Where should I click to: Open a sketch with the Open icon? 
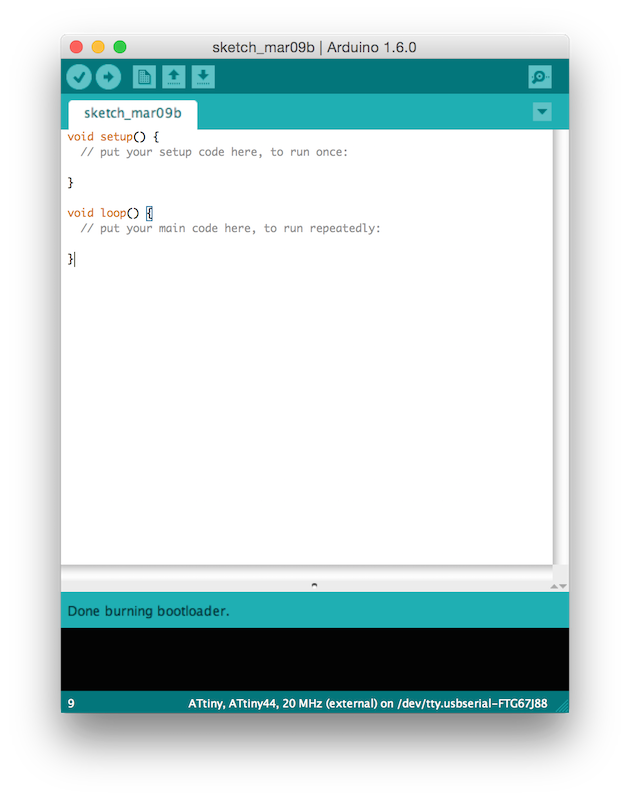click(173, 77)
